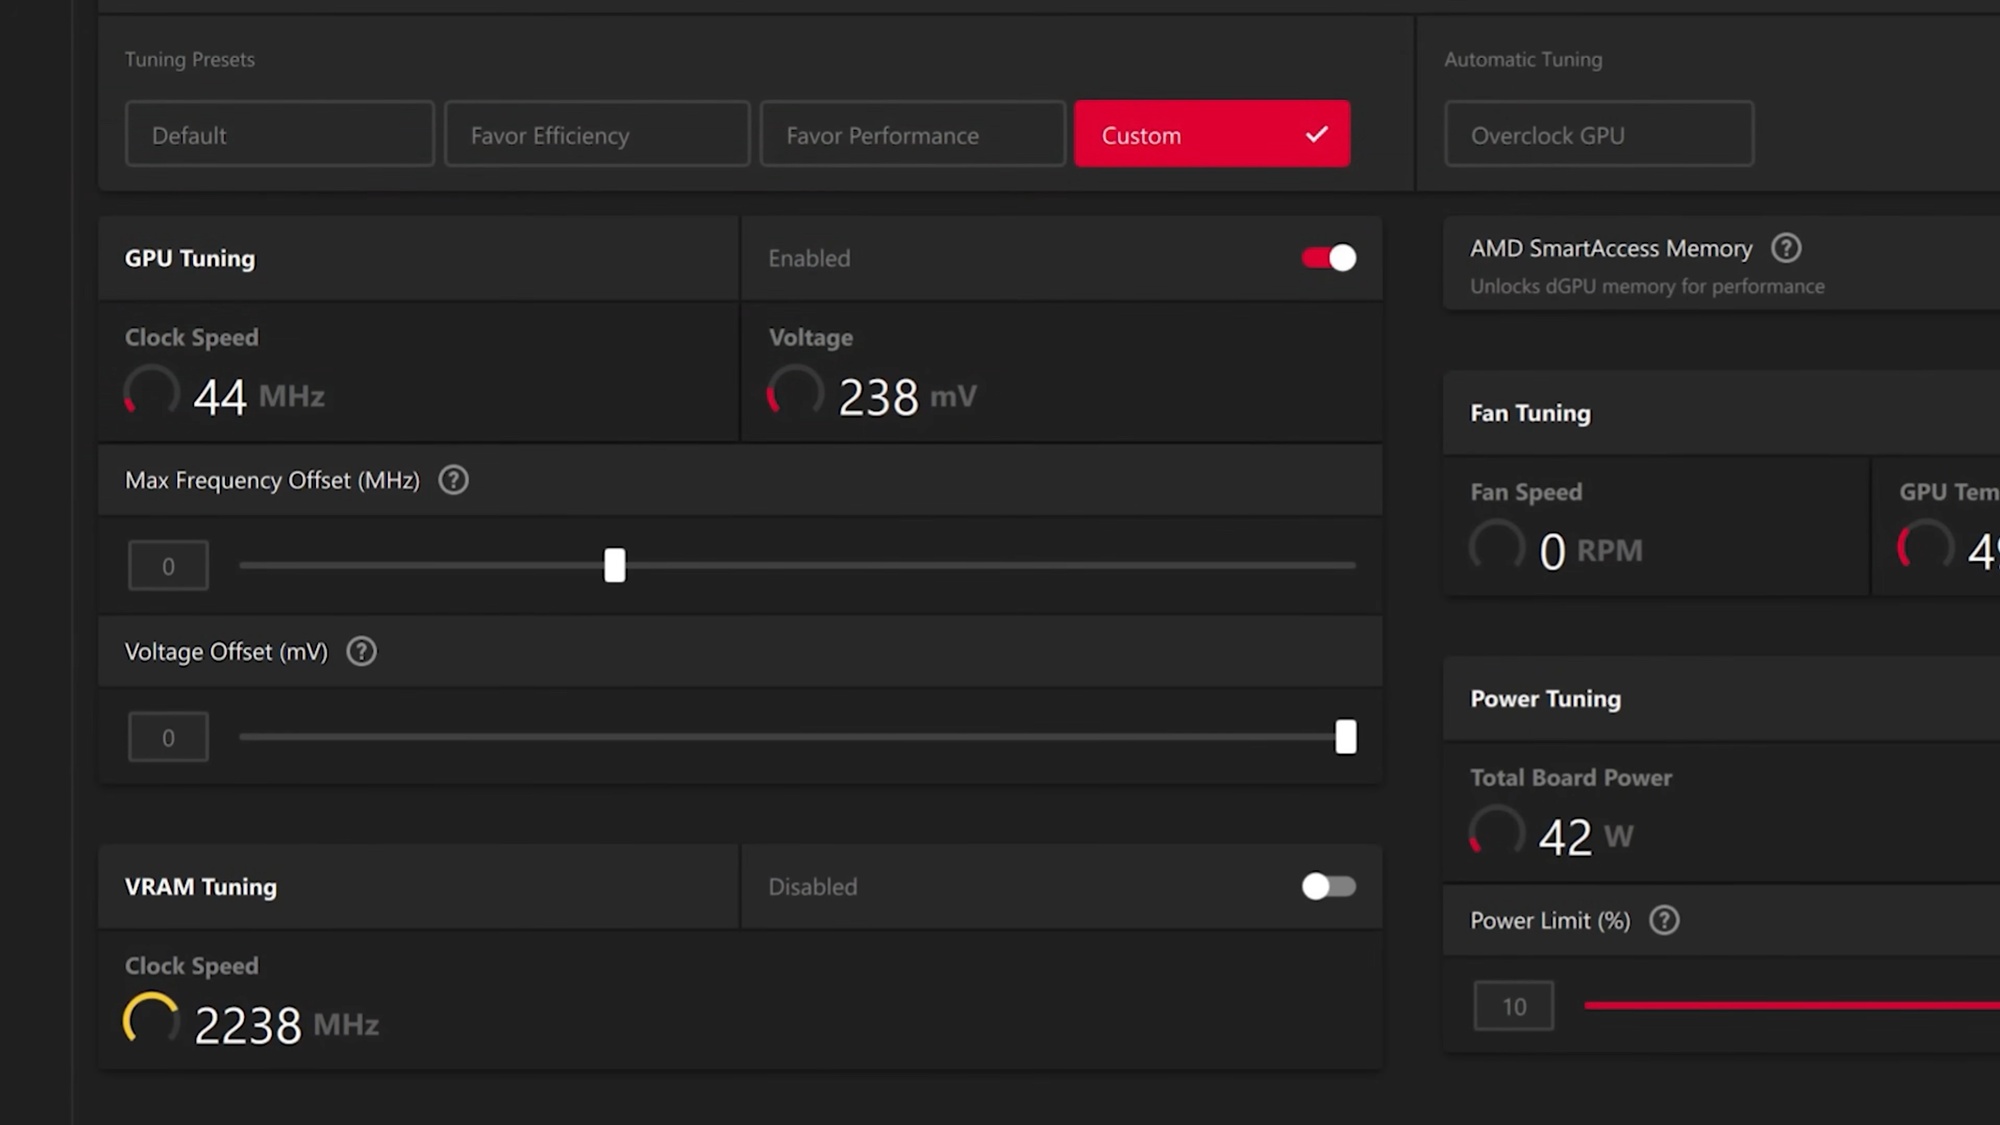The height and width of the screenshot is (1125, 2000).
Task: Click the Max Frequency Offset slider handle
Action: (x=615, y=565)
